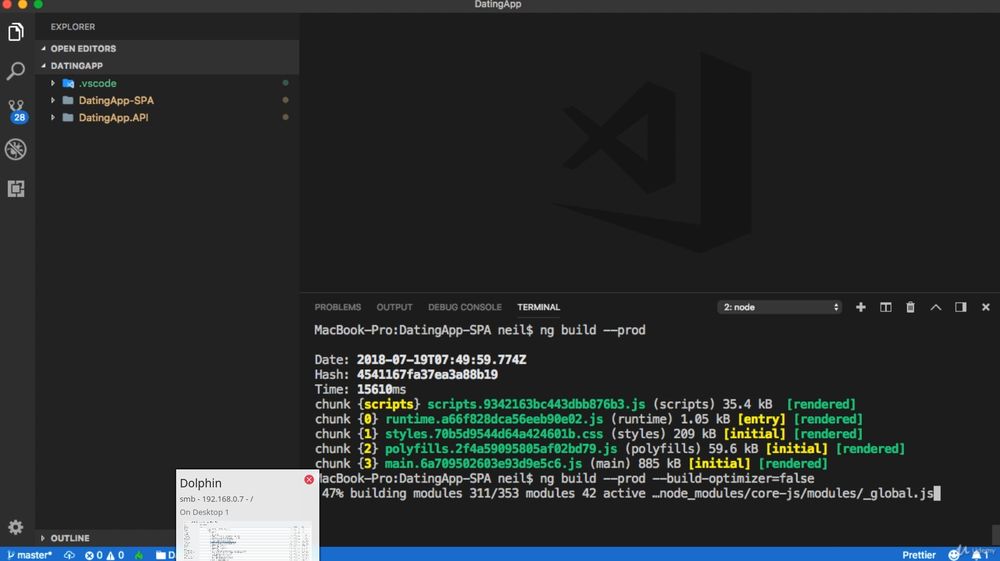Click Prettier in the status bar
1000x561 pixels.
[x=918, y=555]
